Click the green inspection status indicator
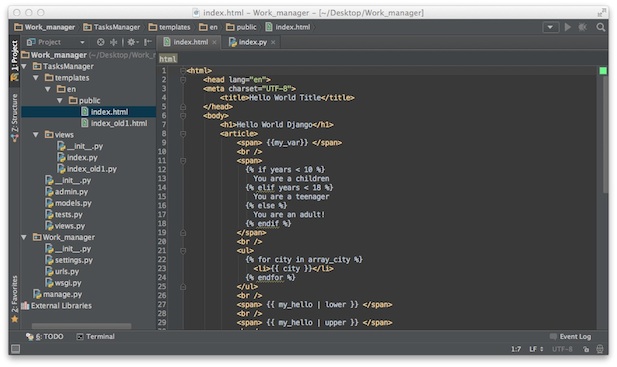617x367 pixels. (603, 71)
